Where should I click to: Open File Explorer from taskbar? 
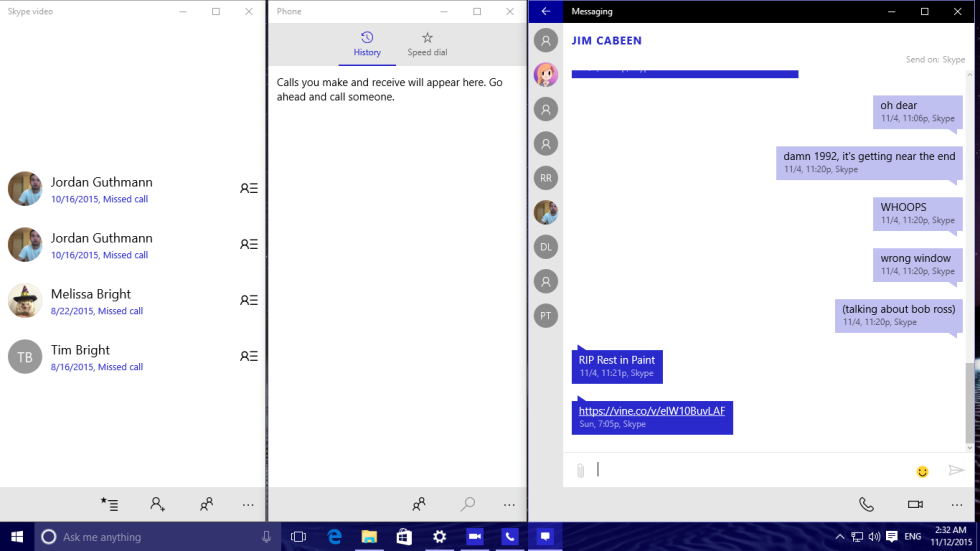pyautogui.click(x=369, y=537)
